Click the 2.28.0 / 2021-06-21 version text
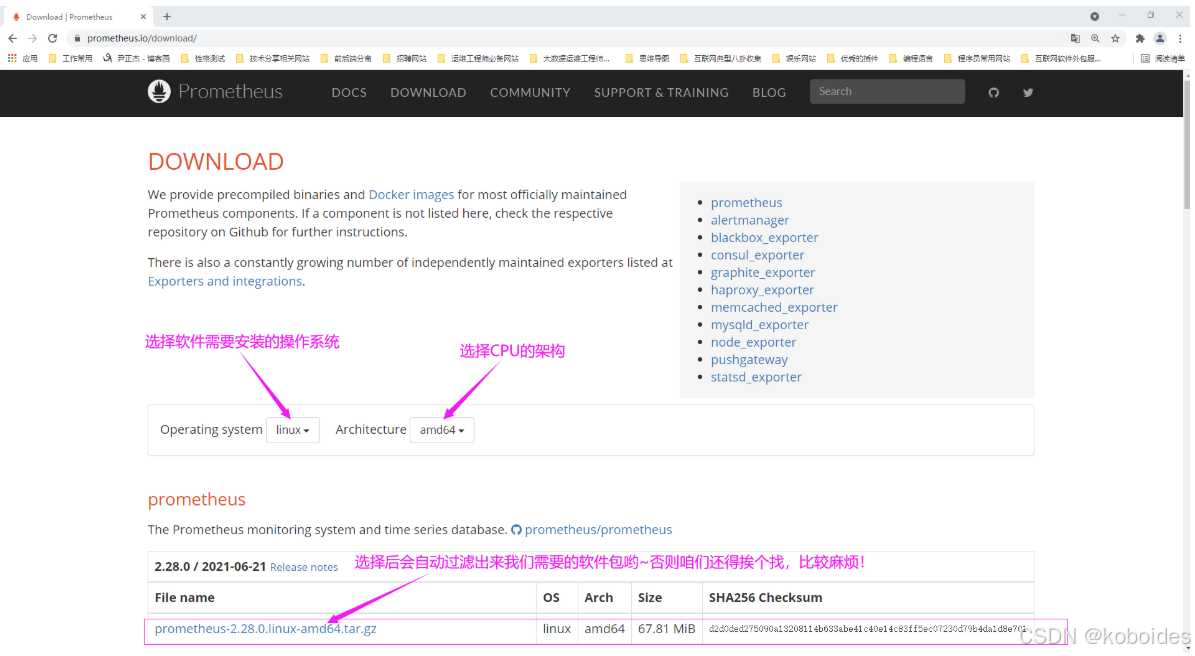 pos(210,567)
